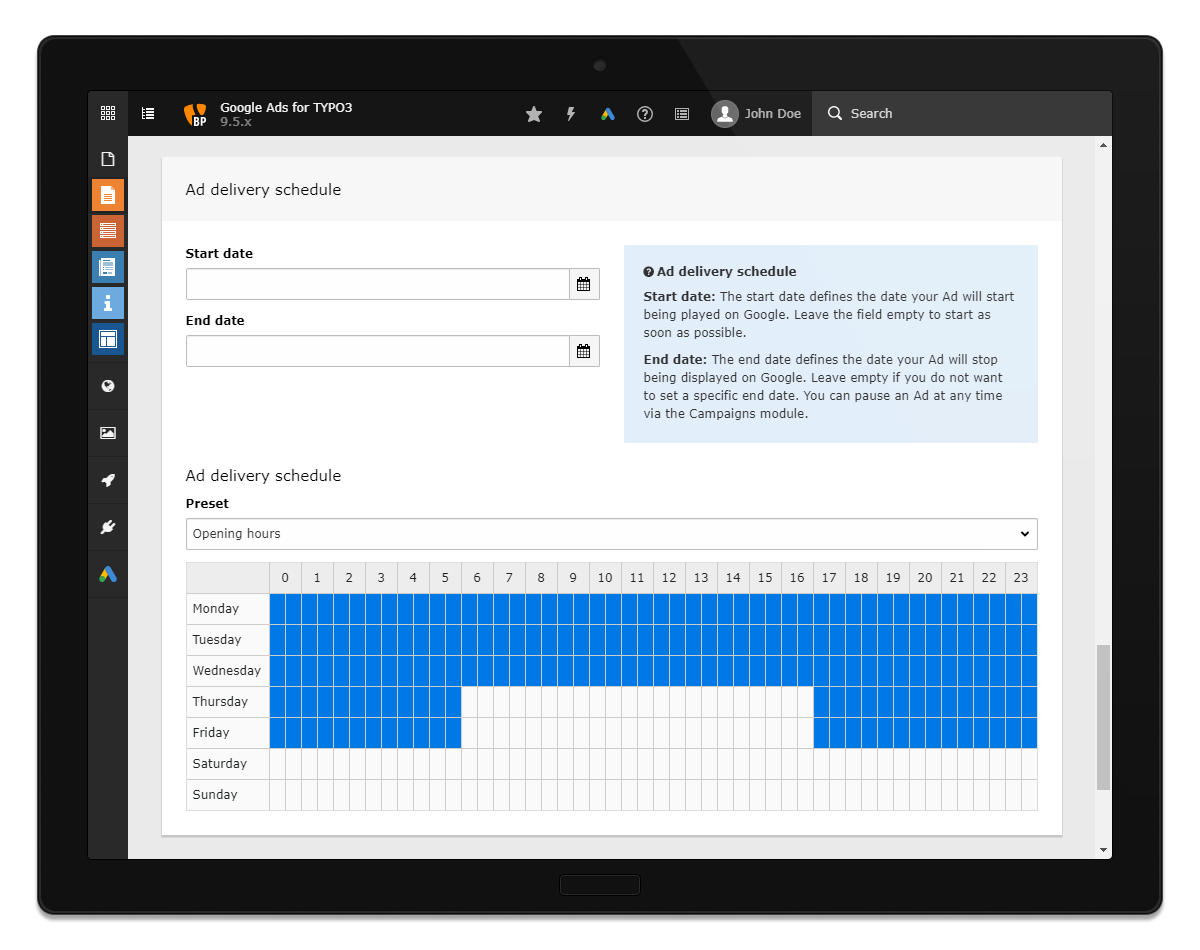Open the Info module sidebar icon

pyautogui.click(x=108, y=303)
